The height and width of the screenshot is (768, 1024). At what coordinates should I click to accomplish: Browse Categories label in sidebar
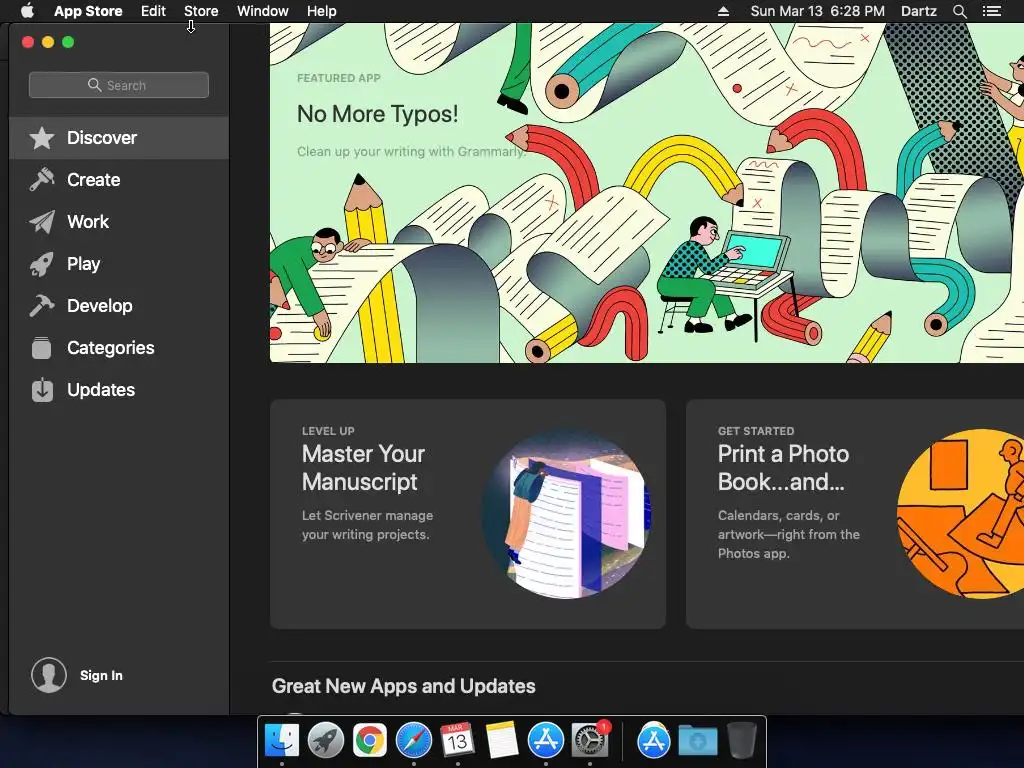click(111, 348)
